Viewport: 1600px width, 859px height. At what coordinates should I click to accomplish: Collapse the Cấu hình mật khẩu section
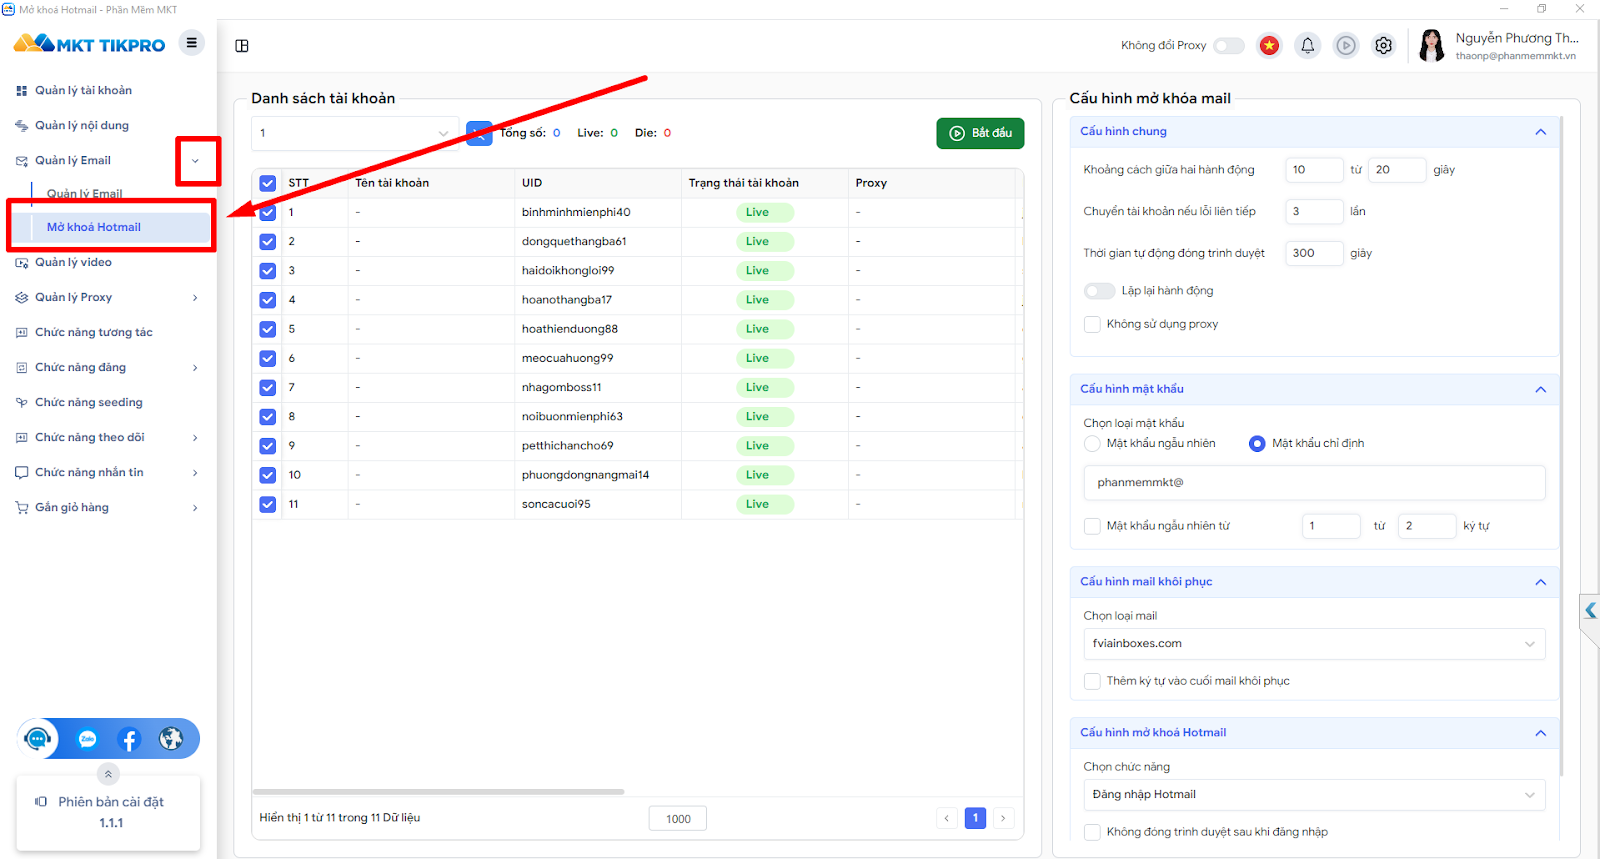pos(1541,389)
